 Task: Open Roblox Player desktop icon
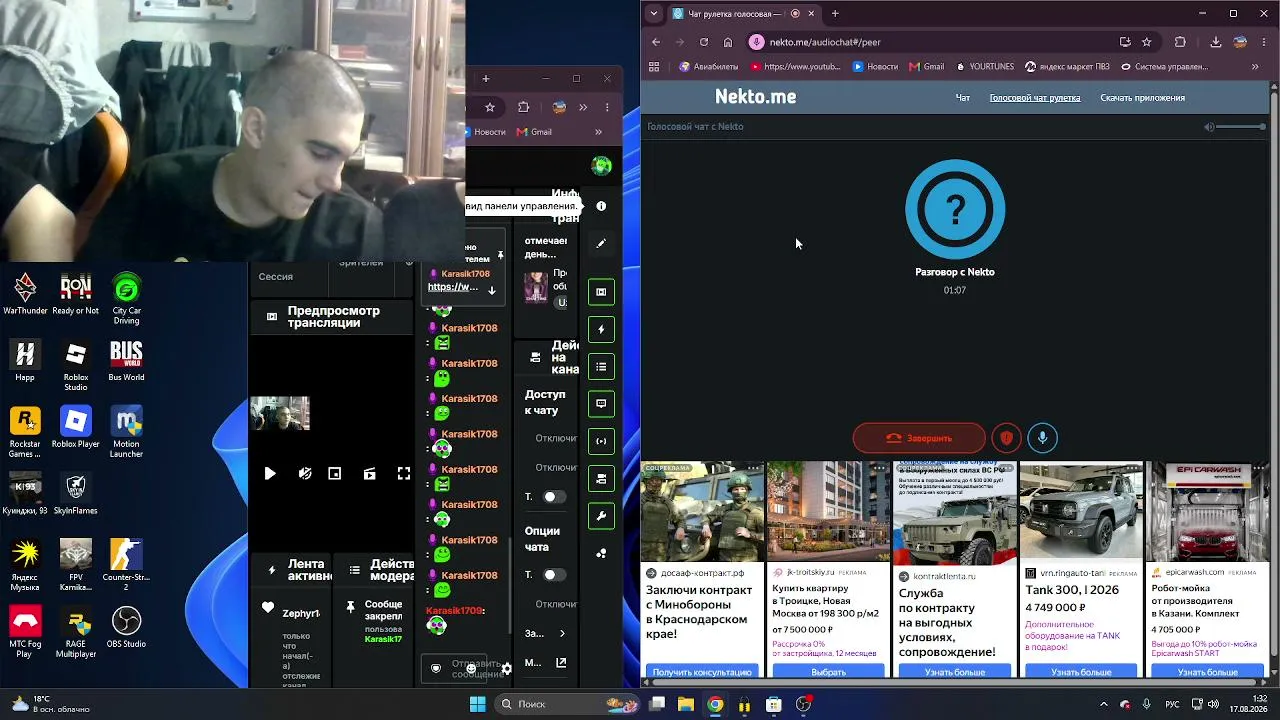[76, 427]
